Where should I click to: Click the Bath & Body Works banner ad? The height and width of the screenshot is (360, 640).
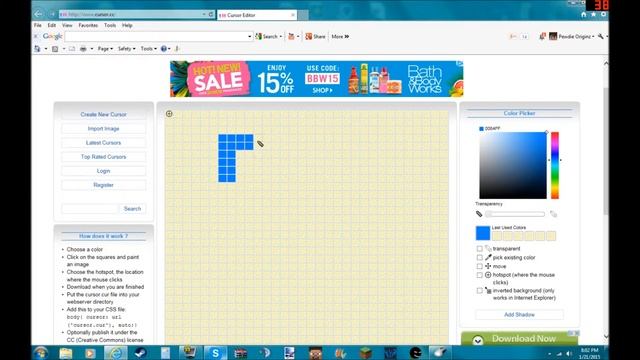click(x=317, y=79)
